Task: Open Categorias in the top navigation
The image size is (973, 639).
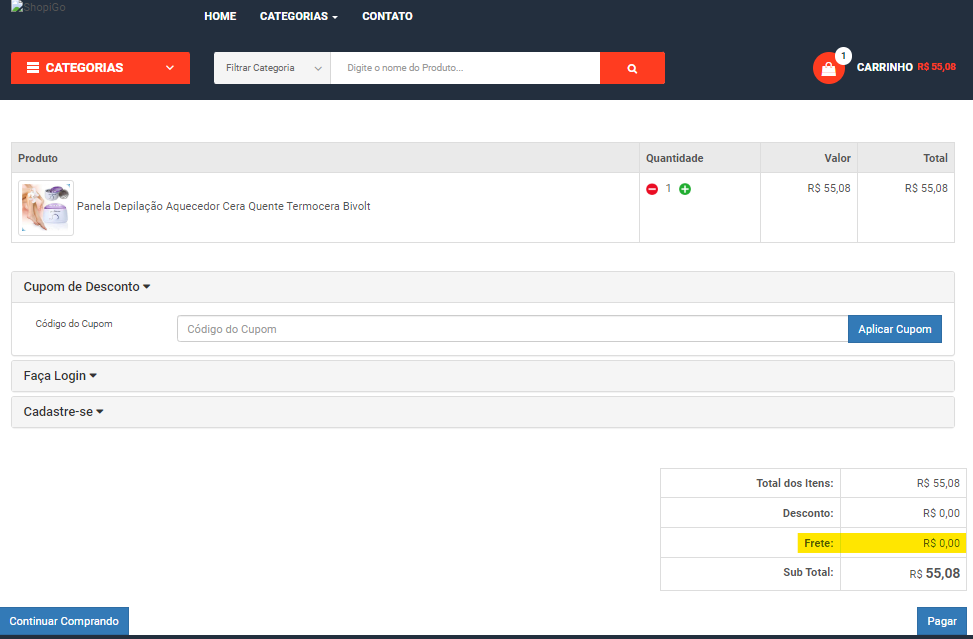Action: point(298,16)
